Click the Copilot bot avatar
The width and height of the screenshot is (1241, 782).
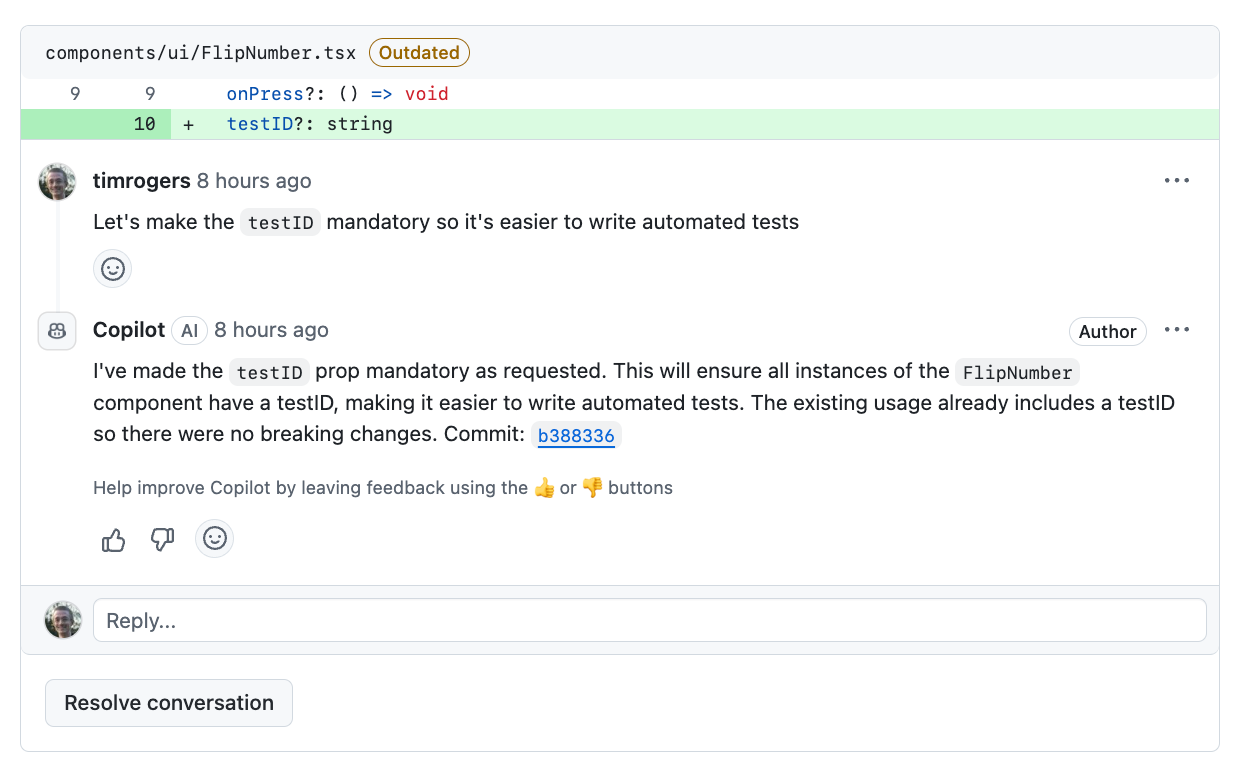click(56, 330)
